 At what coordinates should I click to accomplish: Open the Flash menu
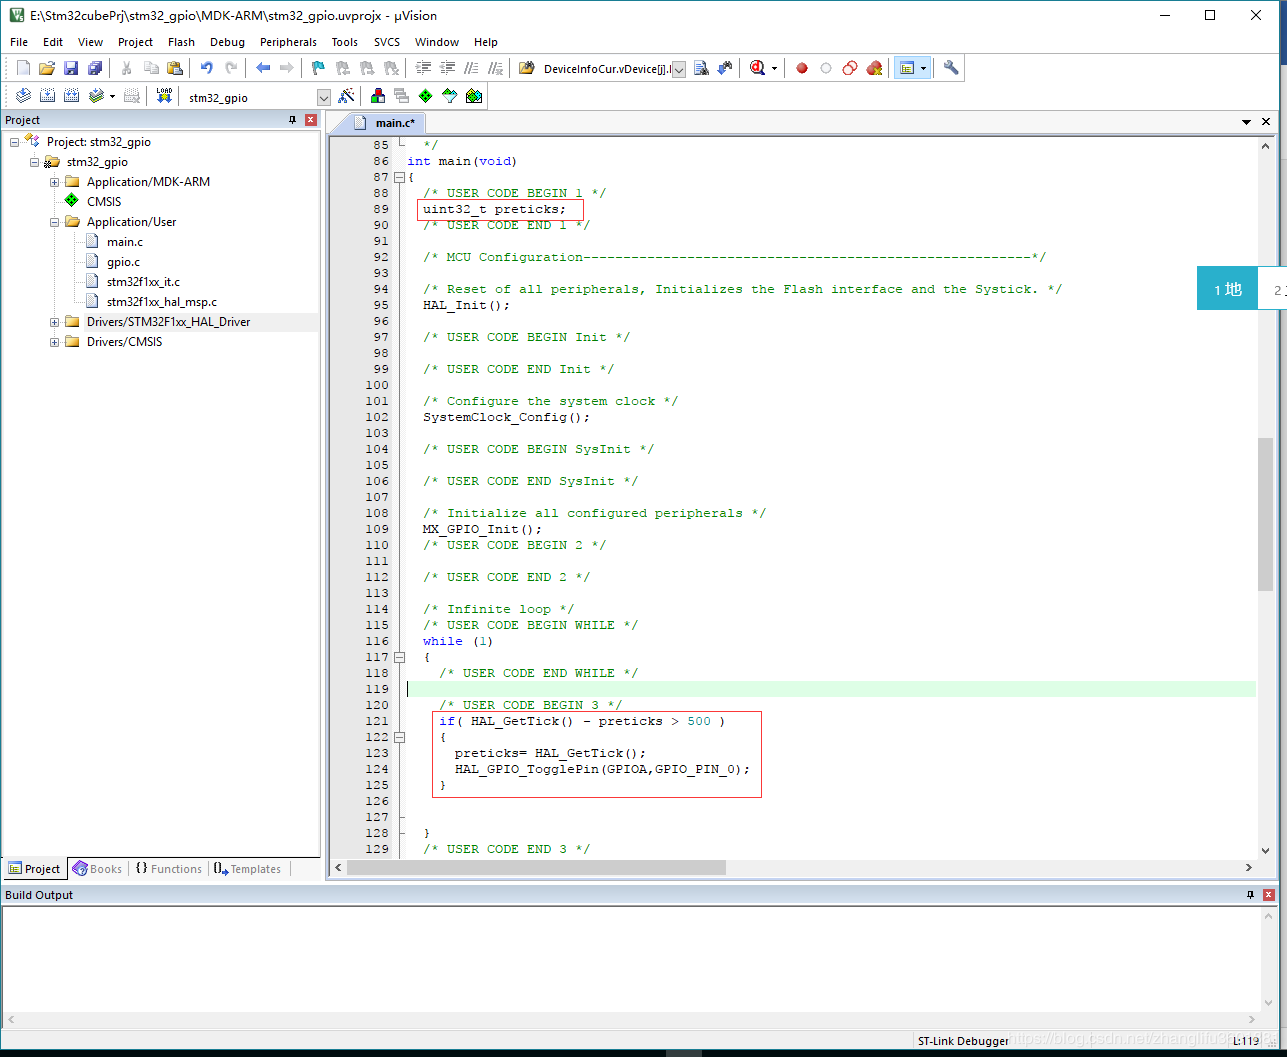(x=181, y=42)
